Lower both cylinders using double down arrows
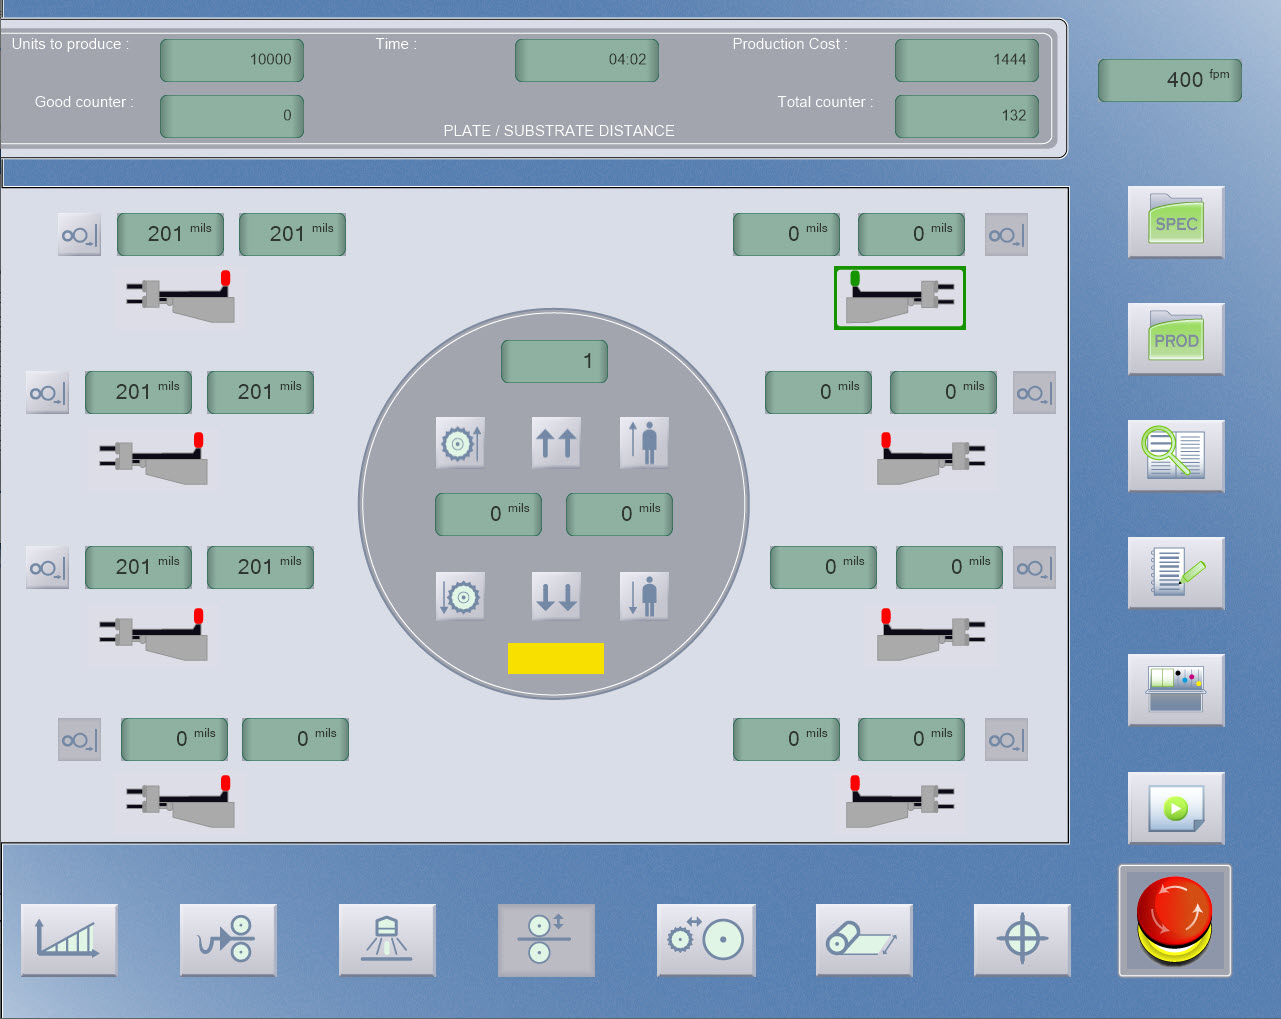Screen dimensions: 1281x1019 [x=556, y=595]
